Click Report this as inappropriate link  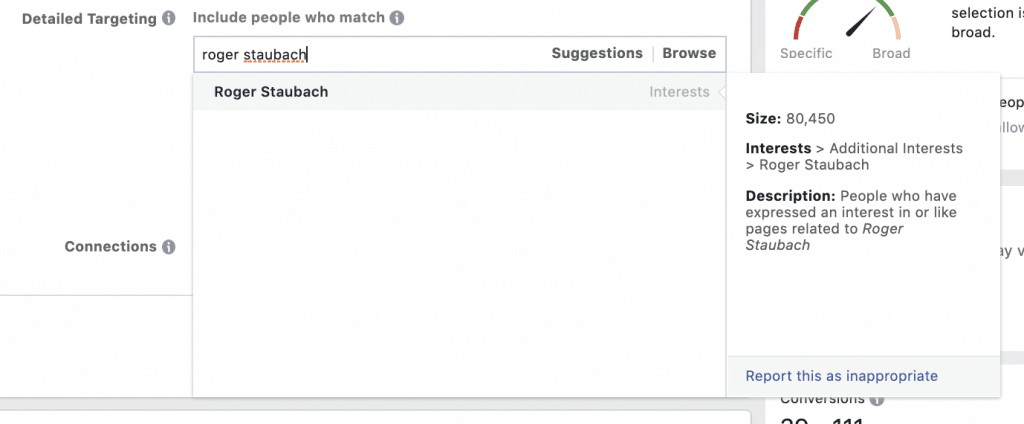tap(842, 376)
